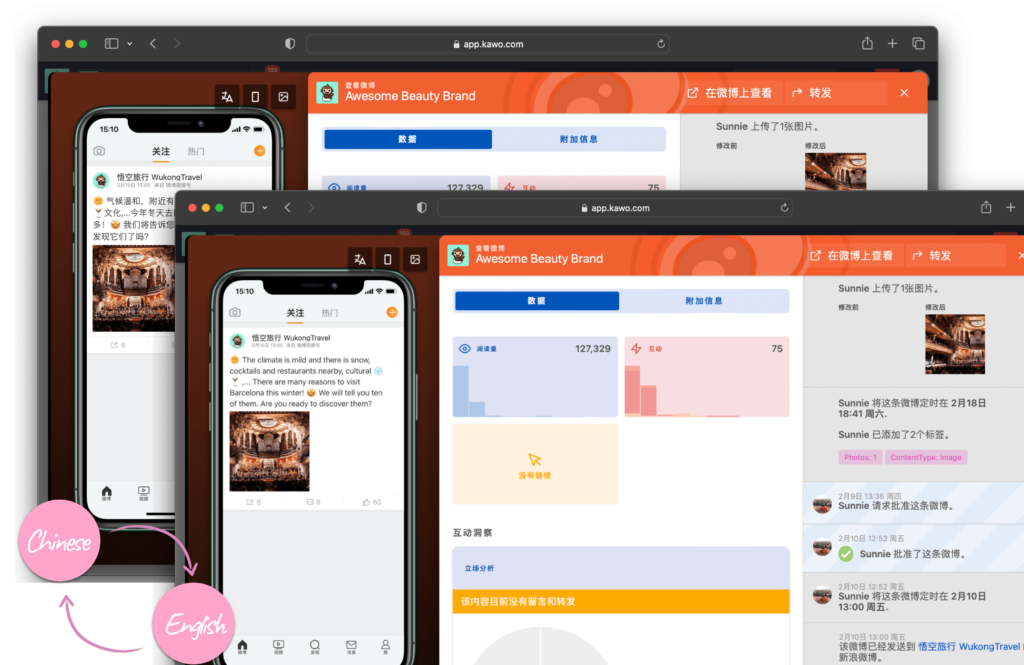The height and width of the screenshot is (665, 1024).
Task: Click 在微博上查看 button in back window
Action: pos(731,93)
